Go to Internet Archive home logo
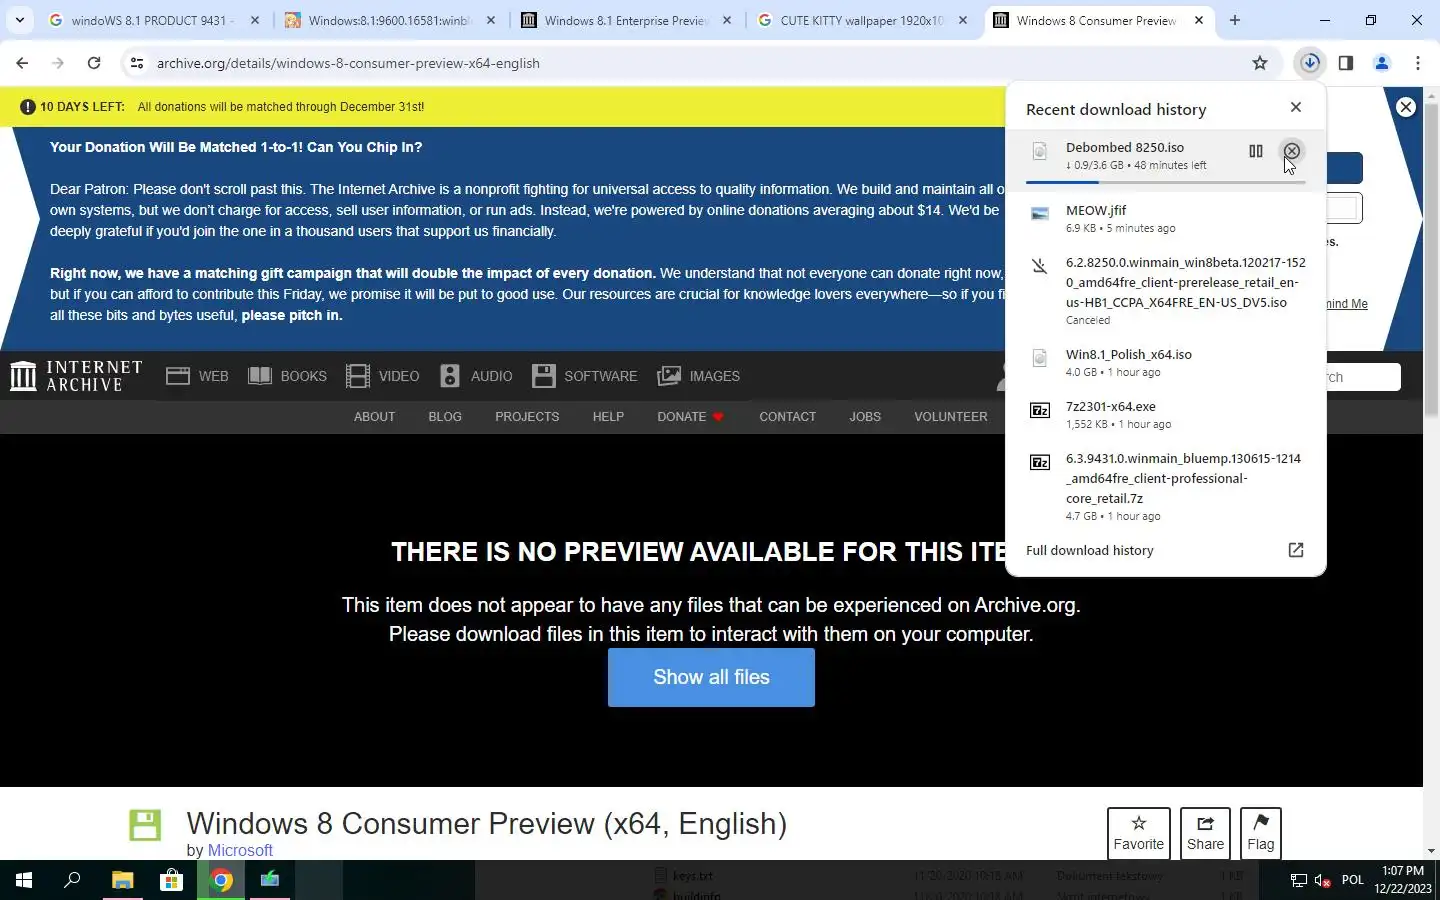This screenshot has height=900, width=1440. click(x=76, y=376)
